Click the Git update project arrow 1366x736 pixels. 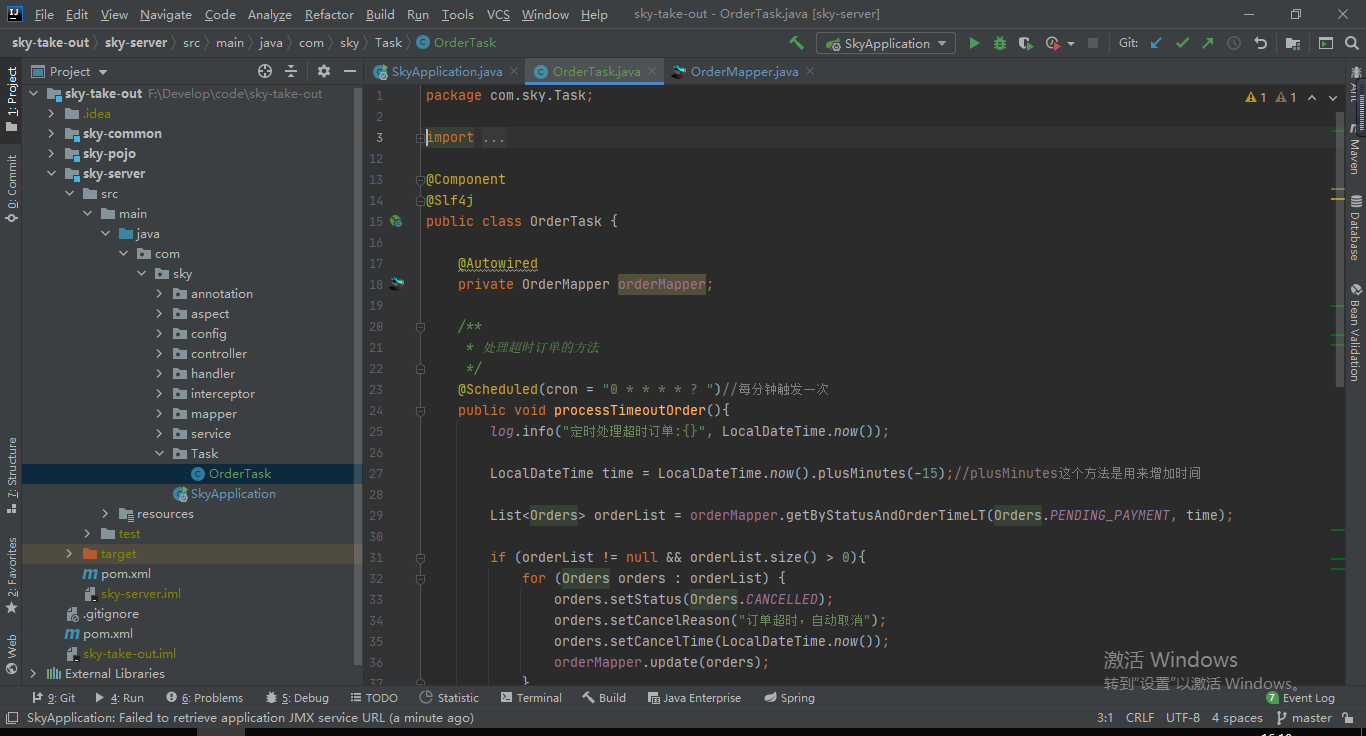1157,43
